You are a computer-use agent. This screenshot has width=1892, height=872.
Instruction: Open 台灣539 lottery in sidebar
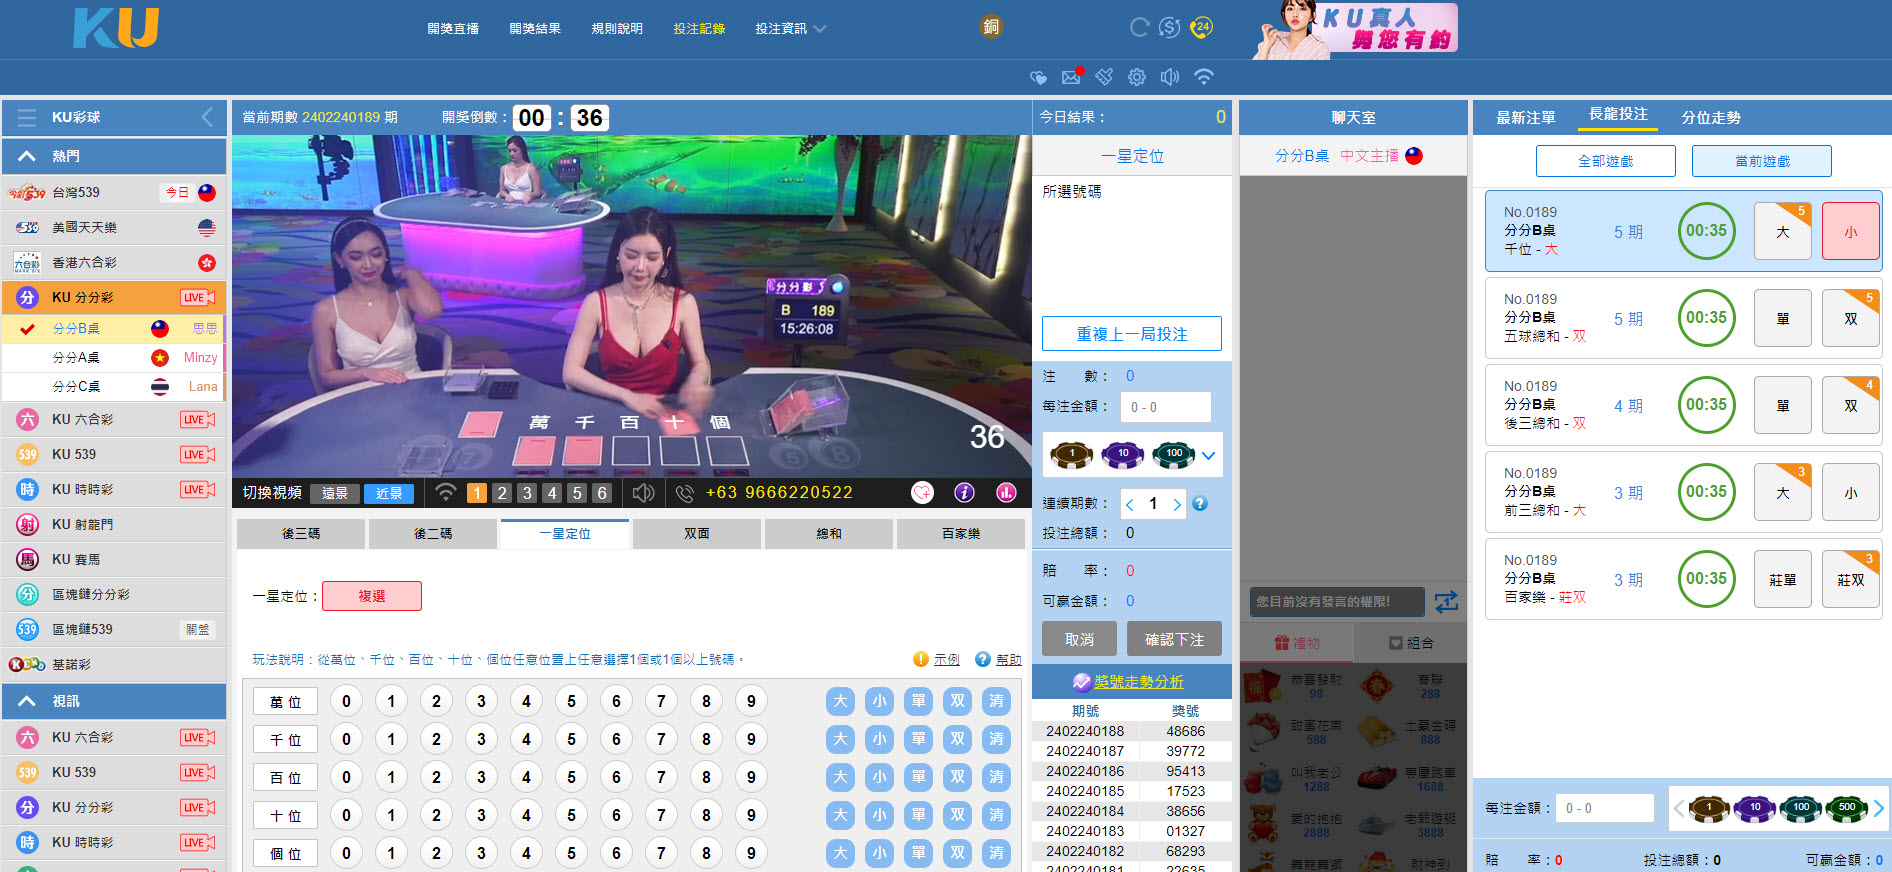pos(114,192)
